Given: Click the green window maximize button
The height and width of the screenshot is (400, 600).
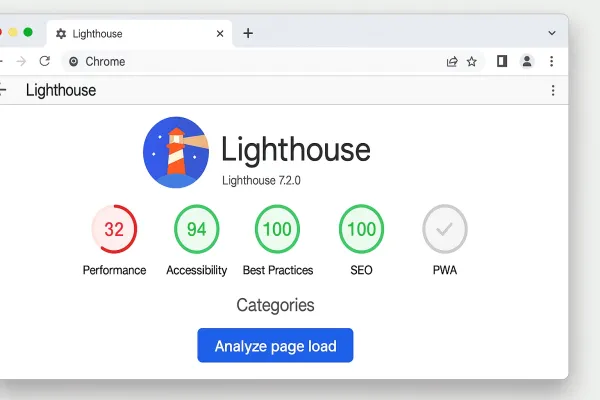Looking at the screenshot, I should click(x=28, y=32).
